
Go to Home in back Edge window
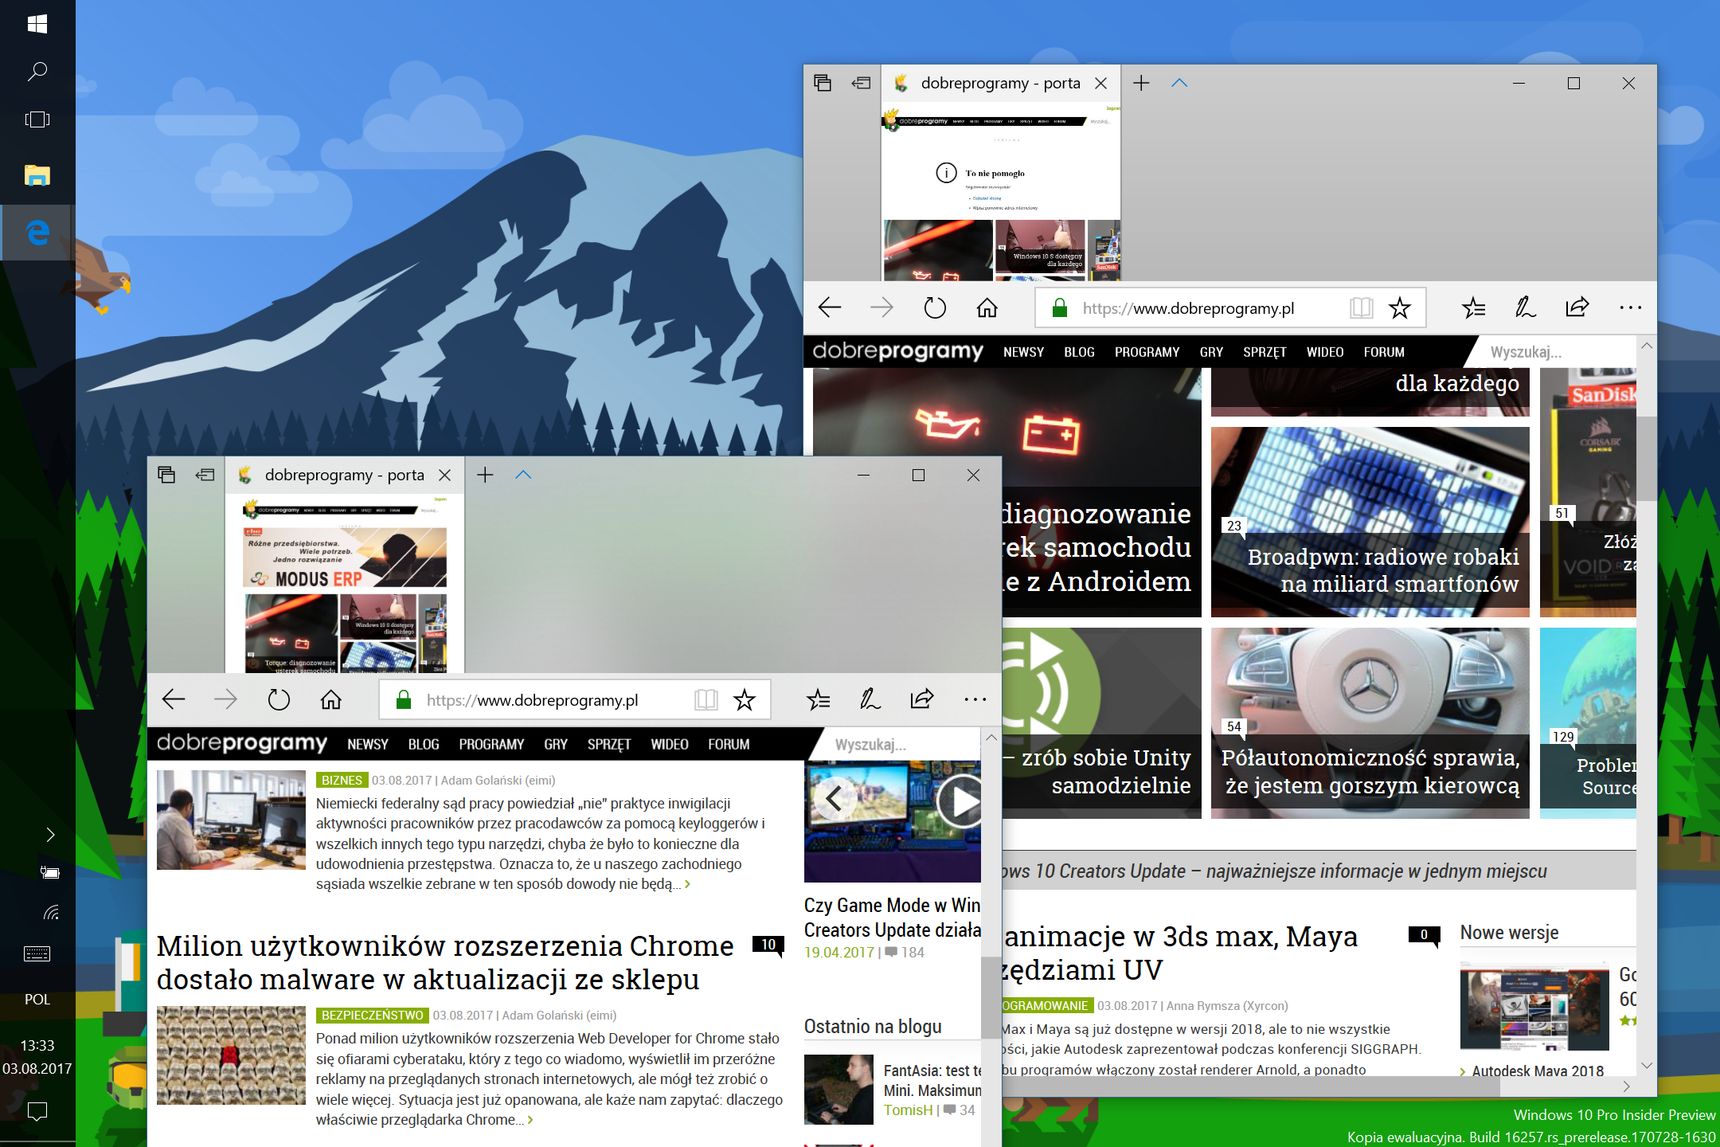click(x=987, y=308)
